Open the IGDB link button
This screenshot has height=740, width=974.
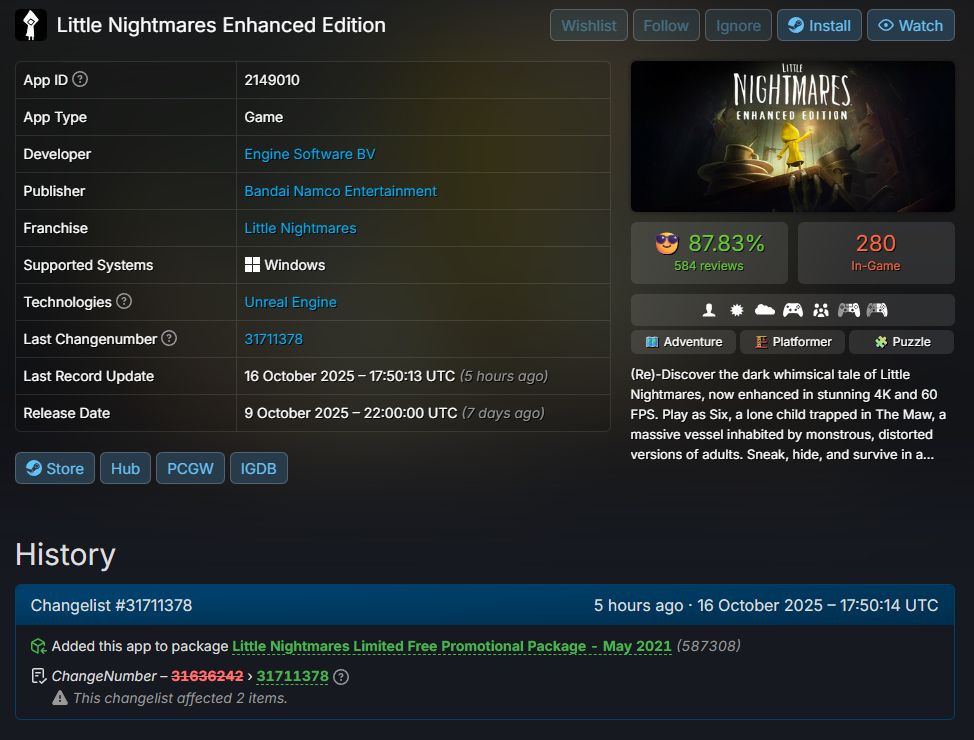258,468
